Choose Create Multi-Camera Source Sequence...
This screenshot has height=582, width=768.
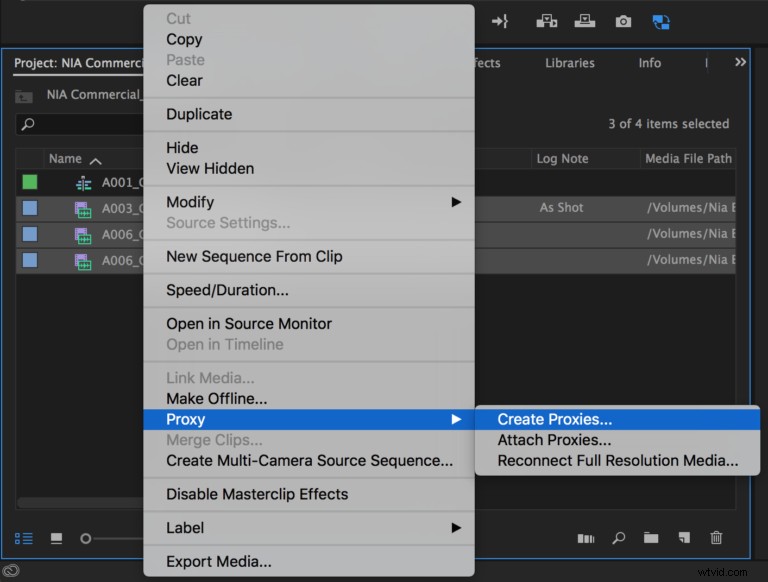(309, 461)
